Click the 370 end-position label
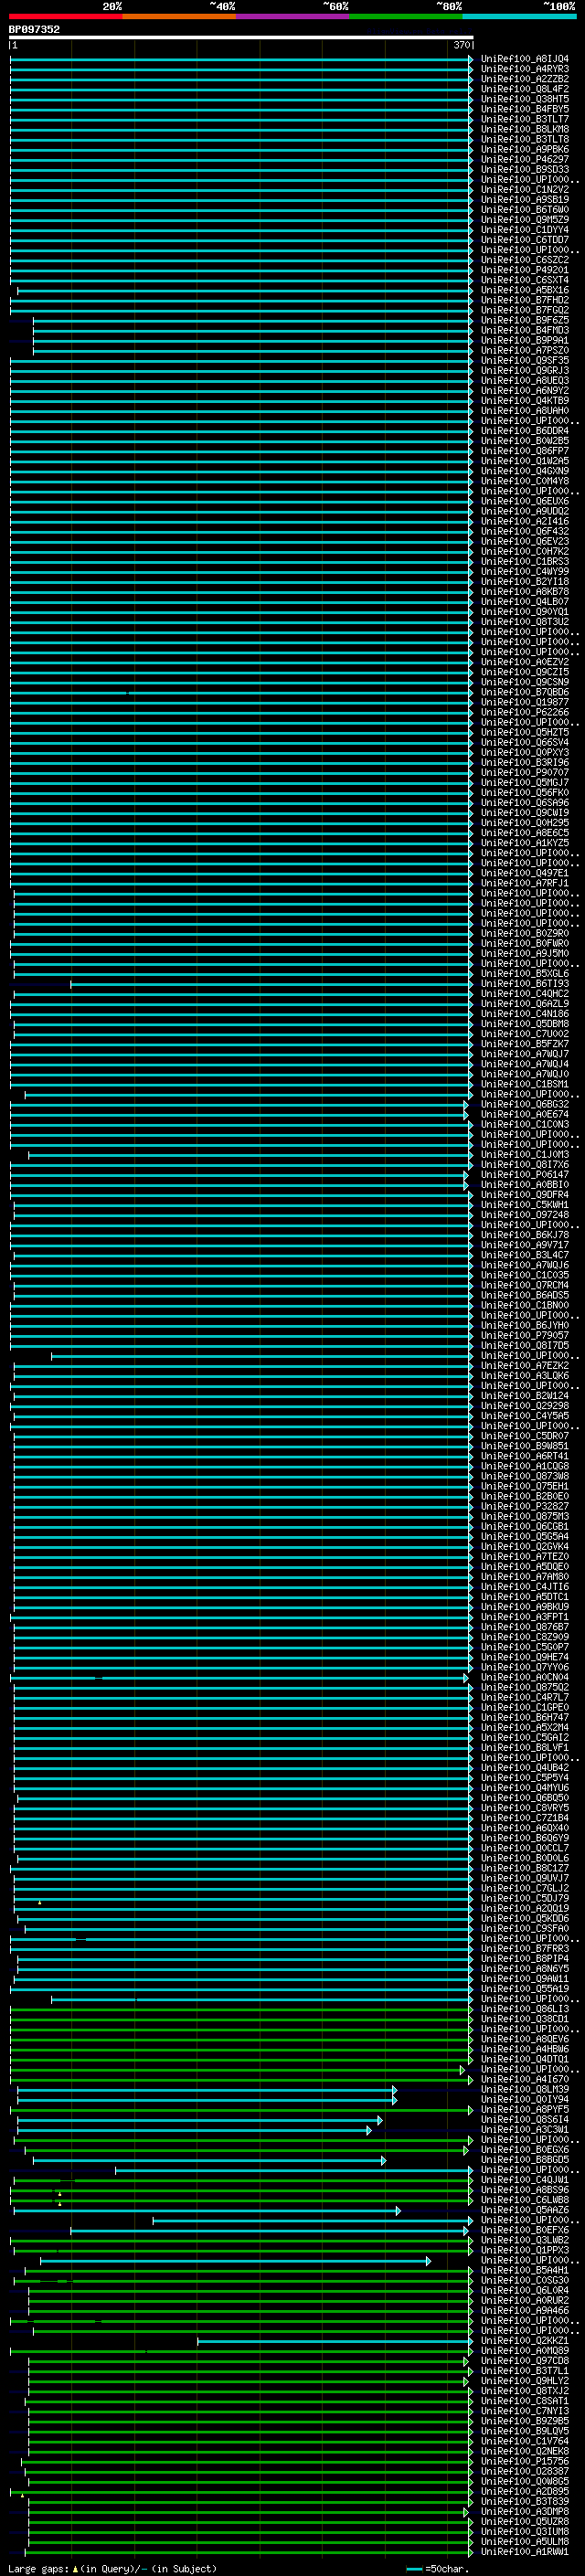The width and height of the screenshot is (585, 2576). click(461, 46)
